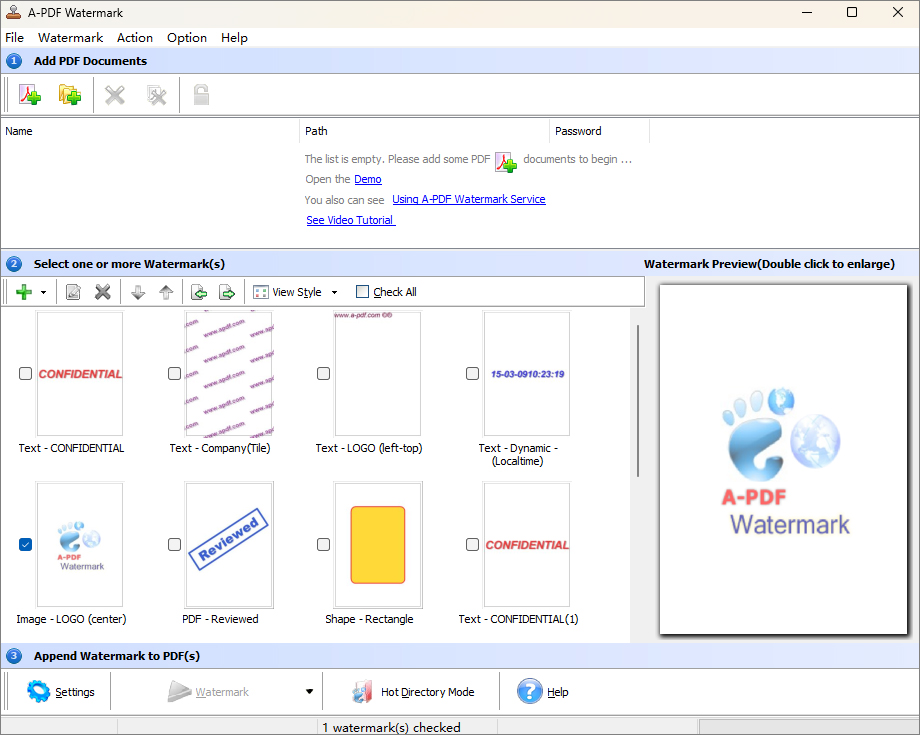Select the PDF - Reviewed thumbnail

(x=229, y=544)
